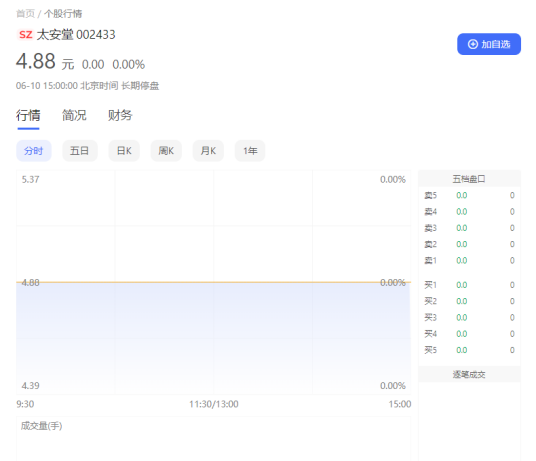Click the 15:00 time axis label
This screenshot has height=461, width=536.
[x=400, y=404]
